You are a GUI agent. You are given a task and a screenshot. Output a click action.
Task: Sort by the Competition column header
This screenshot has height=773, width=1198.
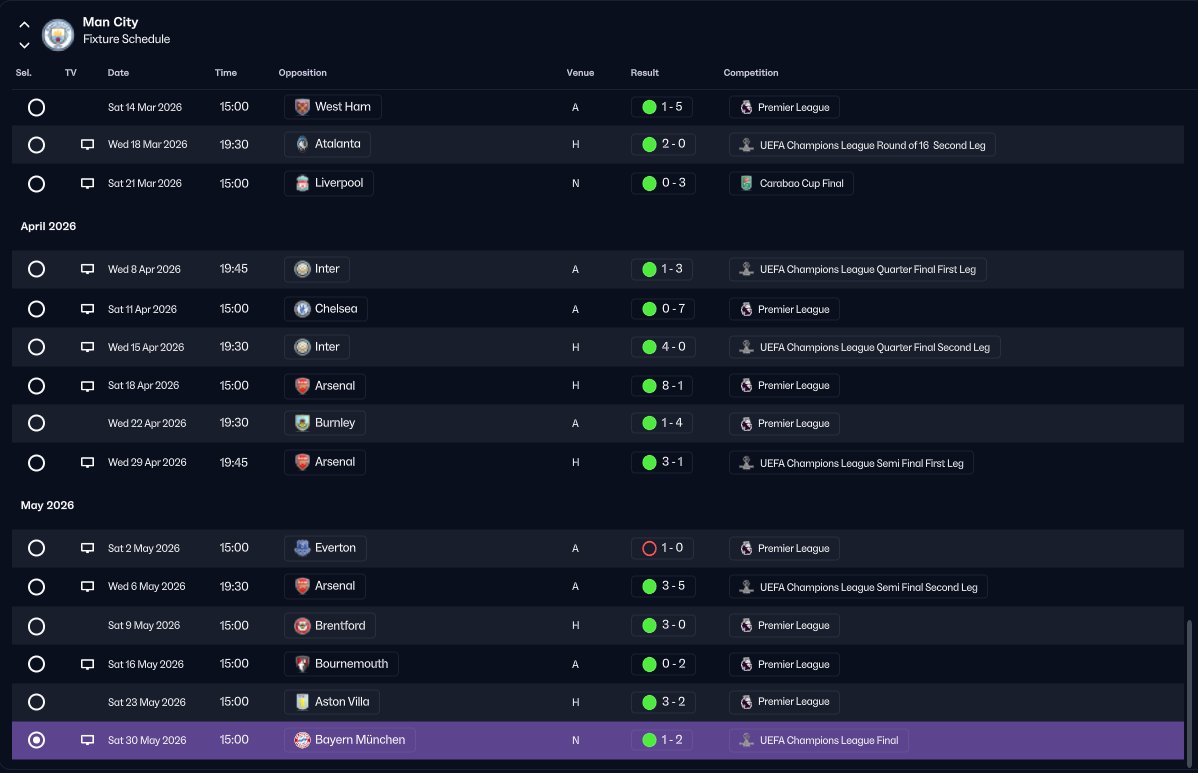point(751,73)
